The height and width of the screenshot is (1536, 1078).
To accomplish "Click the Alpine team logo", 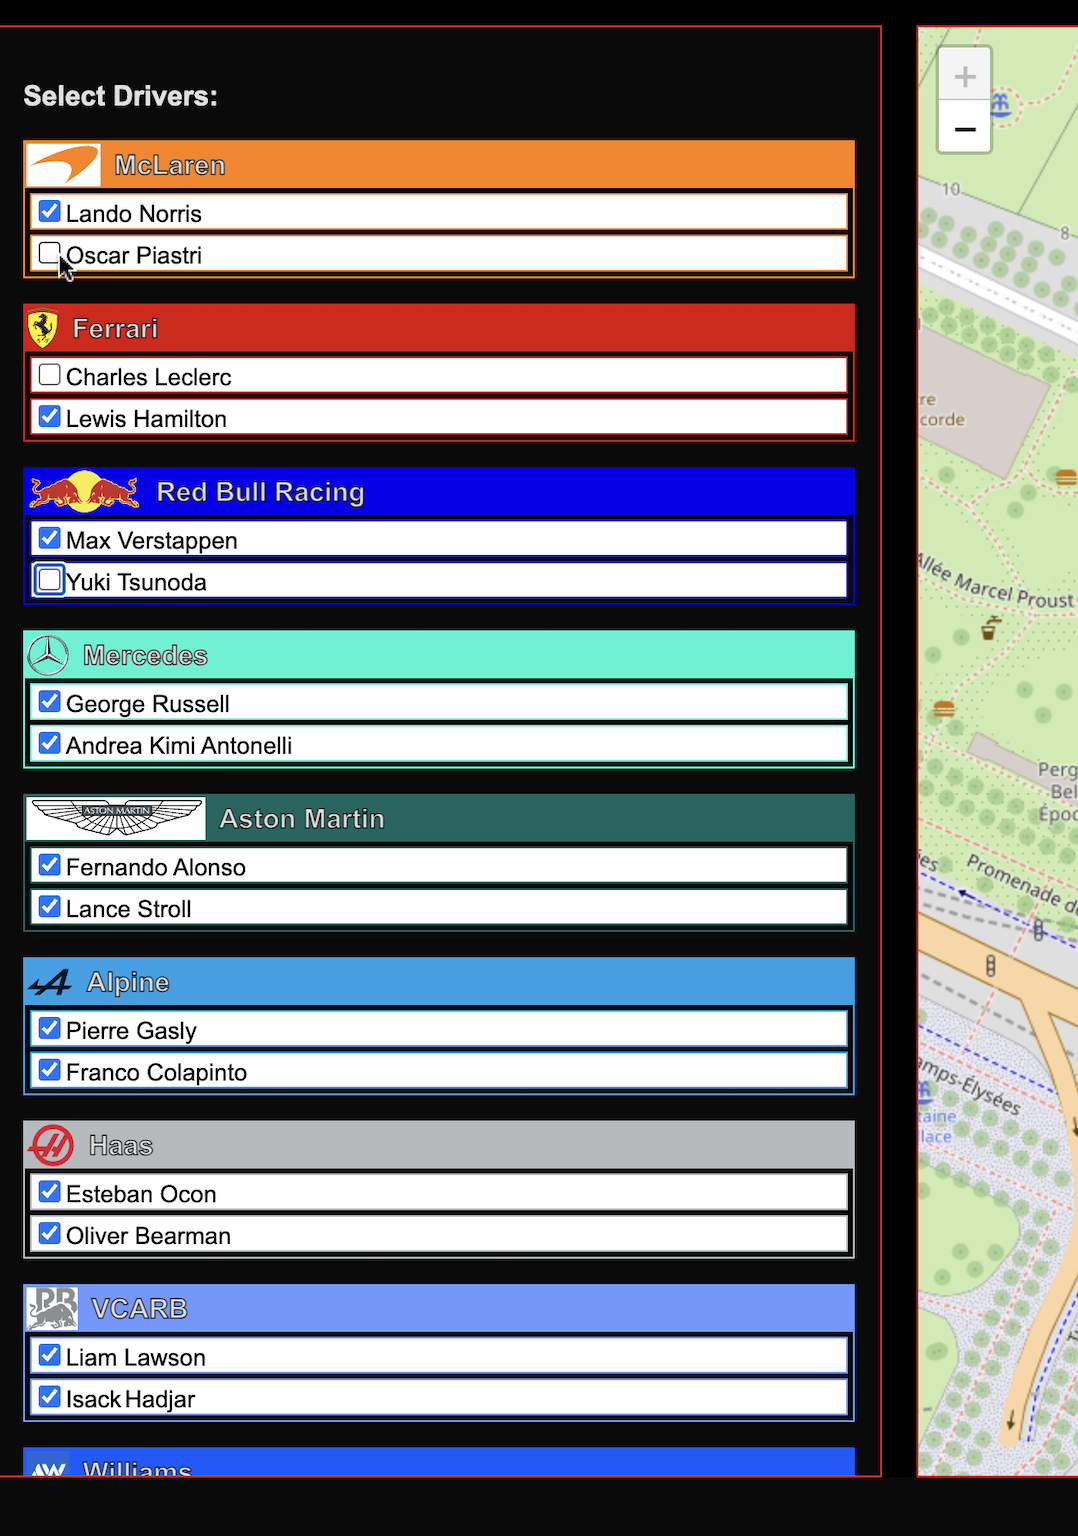I will click(51, 982).
